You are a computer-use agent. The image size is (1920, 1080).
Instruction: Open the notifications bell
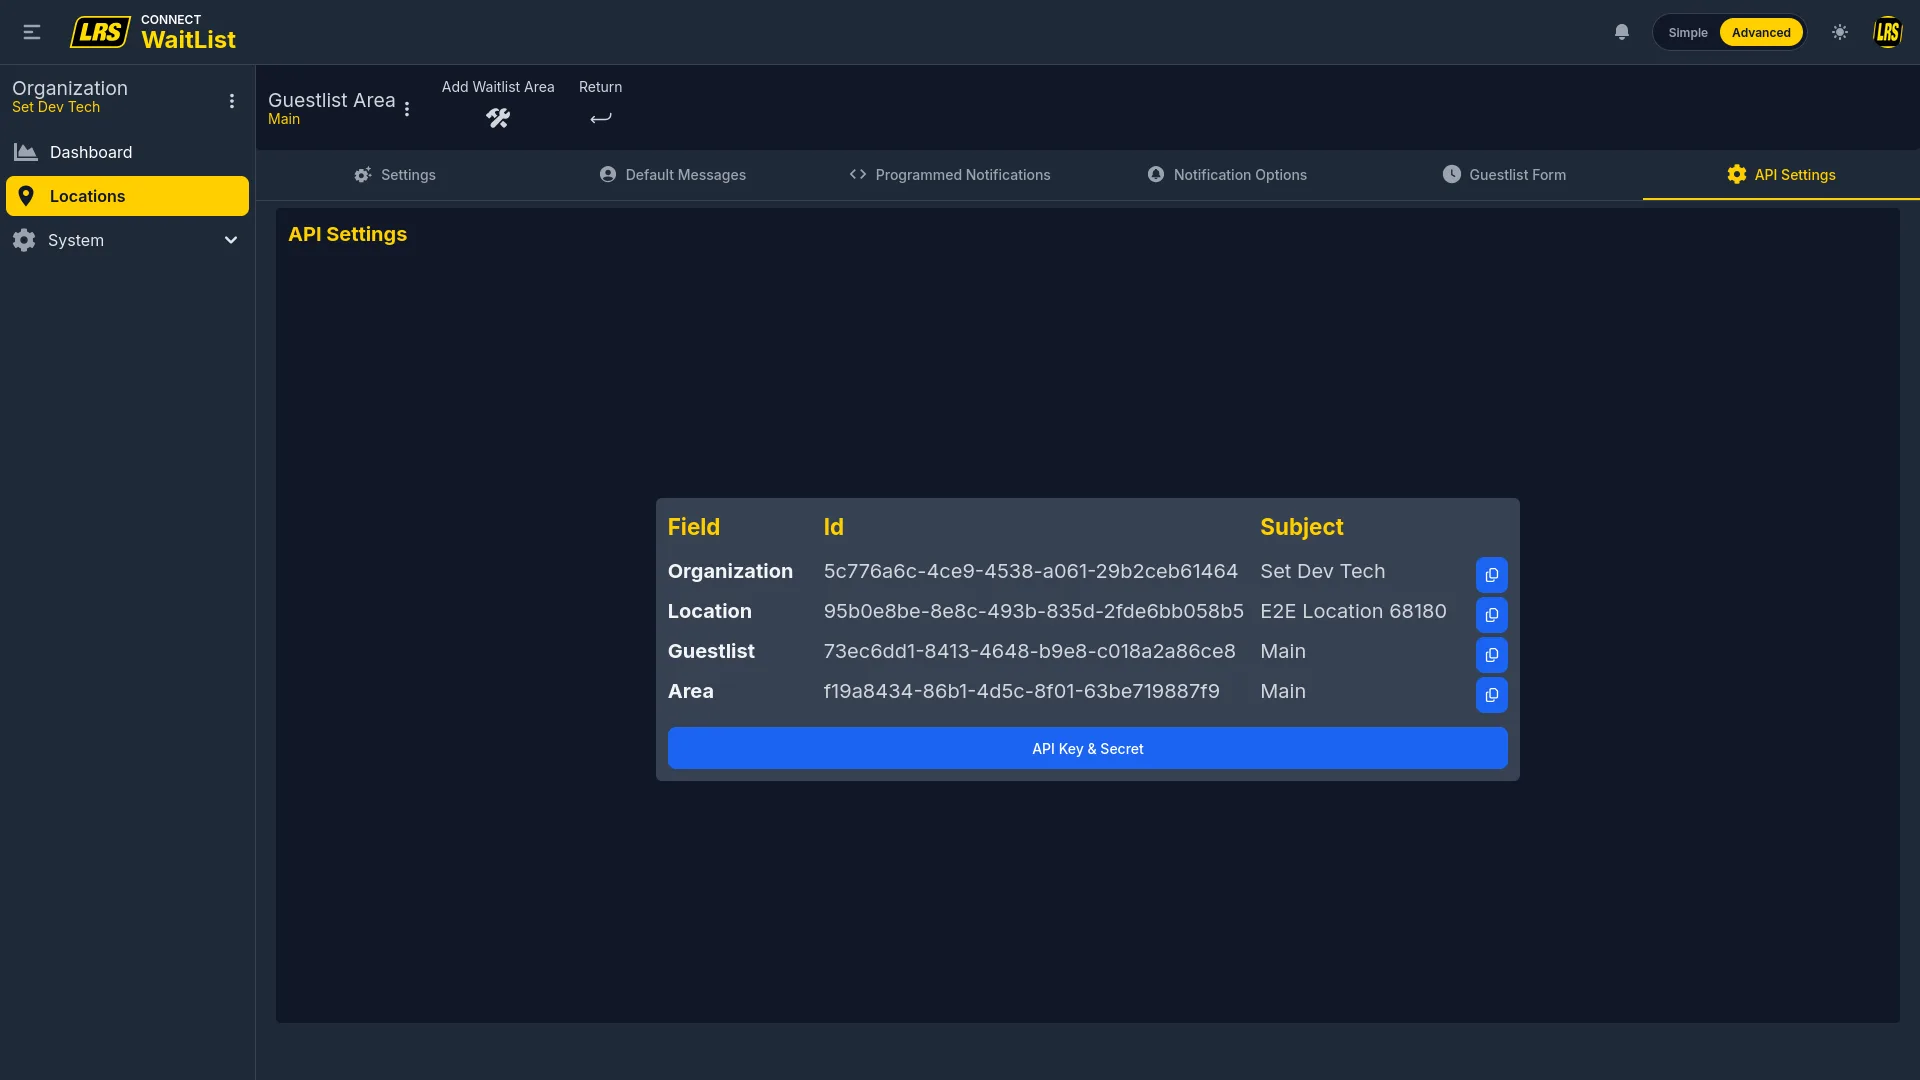pos(1622,32)
